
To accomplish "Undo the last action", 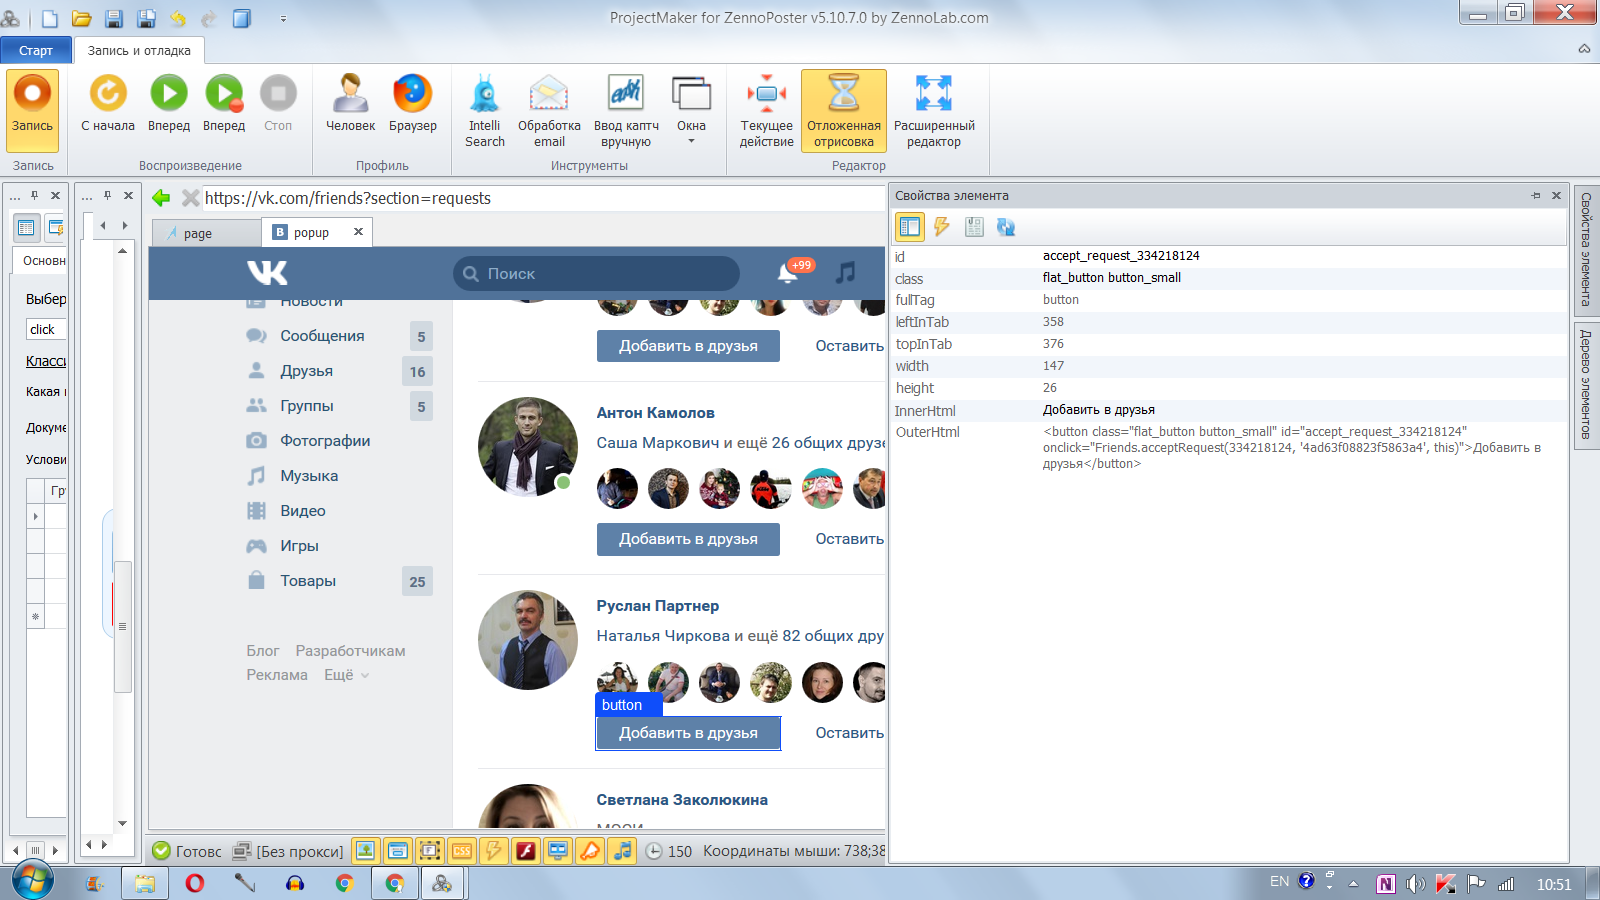I will (178, 18).
